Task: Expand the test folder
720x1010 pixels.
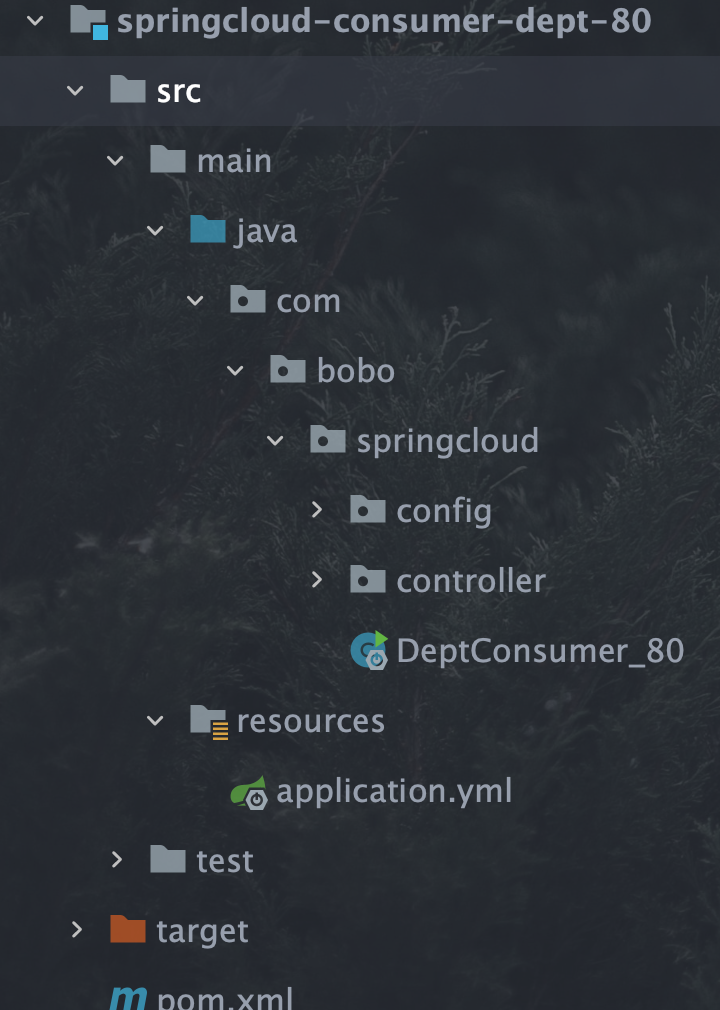Action: [117, 861]
